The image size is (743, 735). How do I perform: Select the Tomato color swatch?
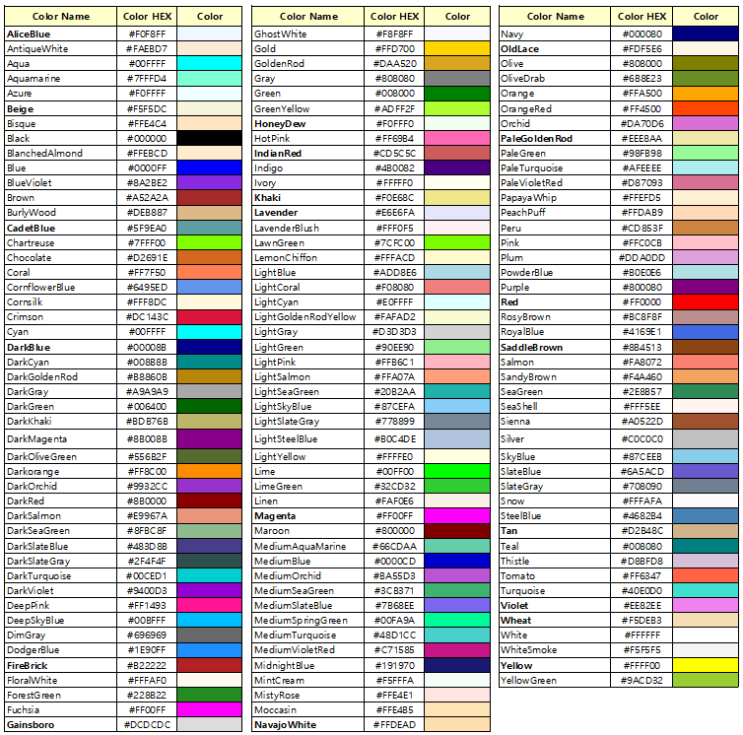click(706, 575)
